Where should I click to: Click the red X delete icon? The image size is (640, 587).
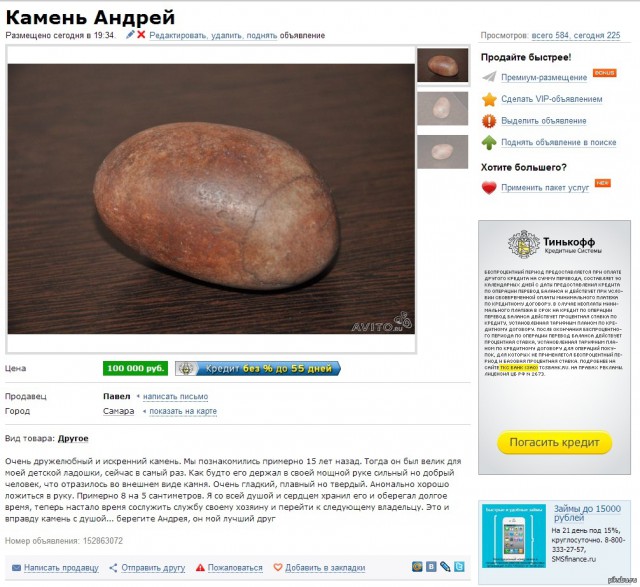click(141, 35)
